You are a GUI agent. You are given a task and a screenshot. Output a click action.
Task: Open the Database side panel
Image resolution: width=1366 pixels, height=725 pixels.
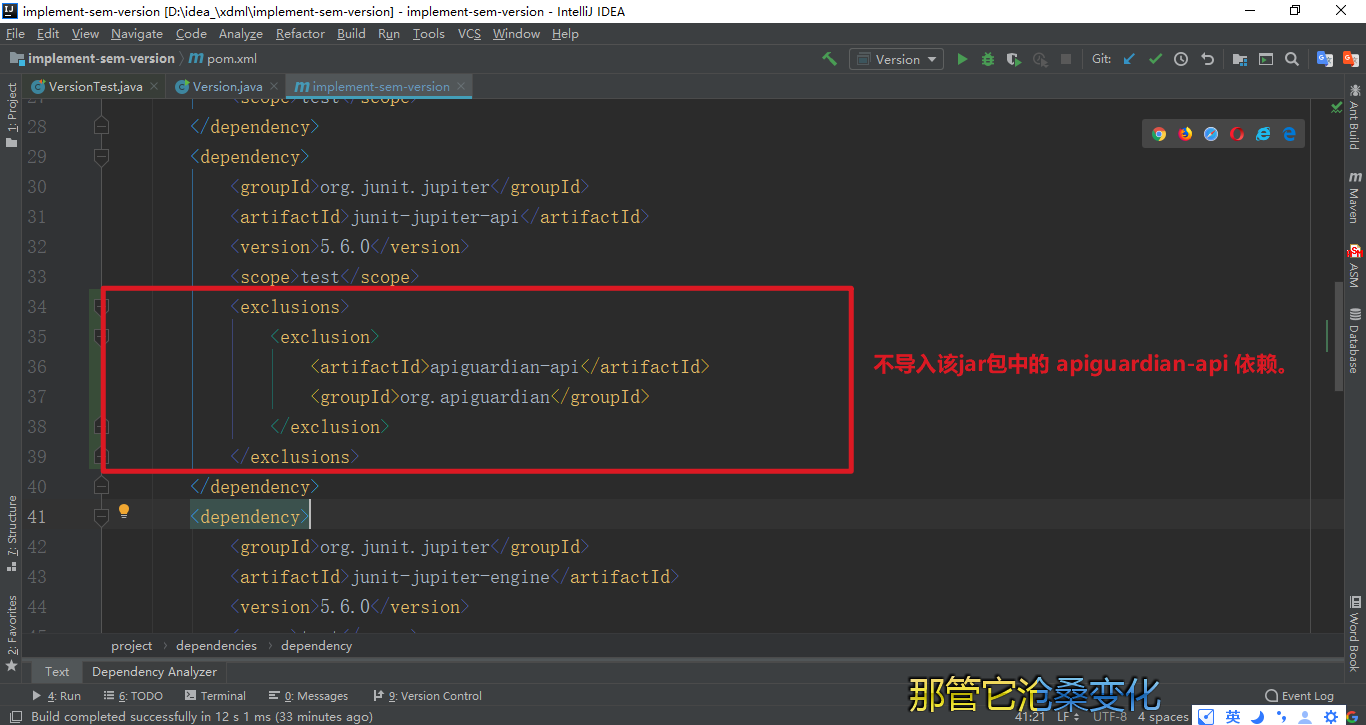click(x=1354, y=342)
